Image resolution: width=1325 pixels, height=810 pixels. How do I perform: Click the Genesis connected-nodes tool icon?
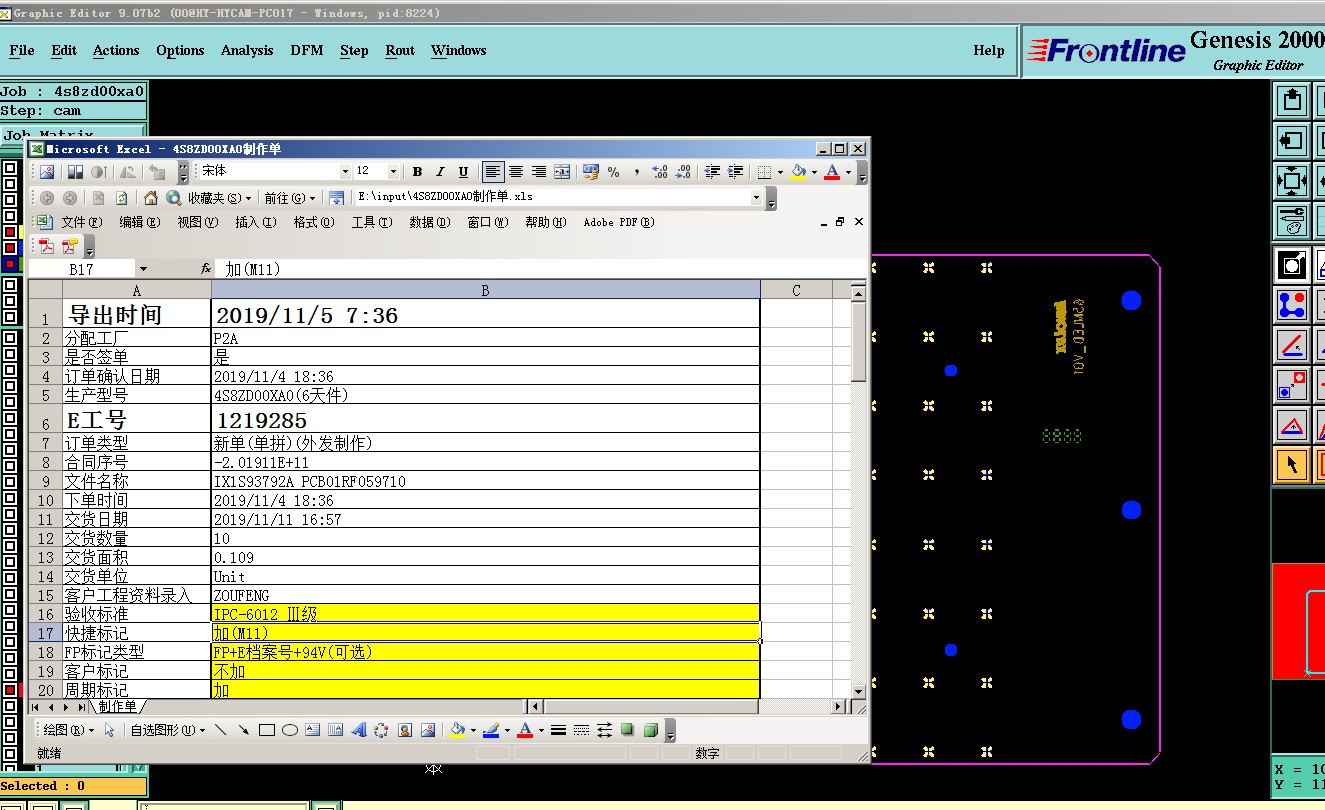pyautogui.click(x=1292, y=305)
